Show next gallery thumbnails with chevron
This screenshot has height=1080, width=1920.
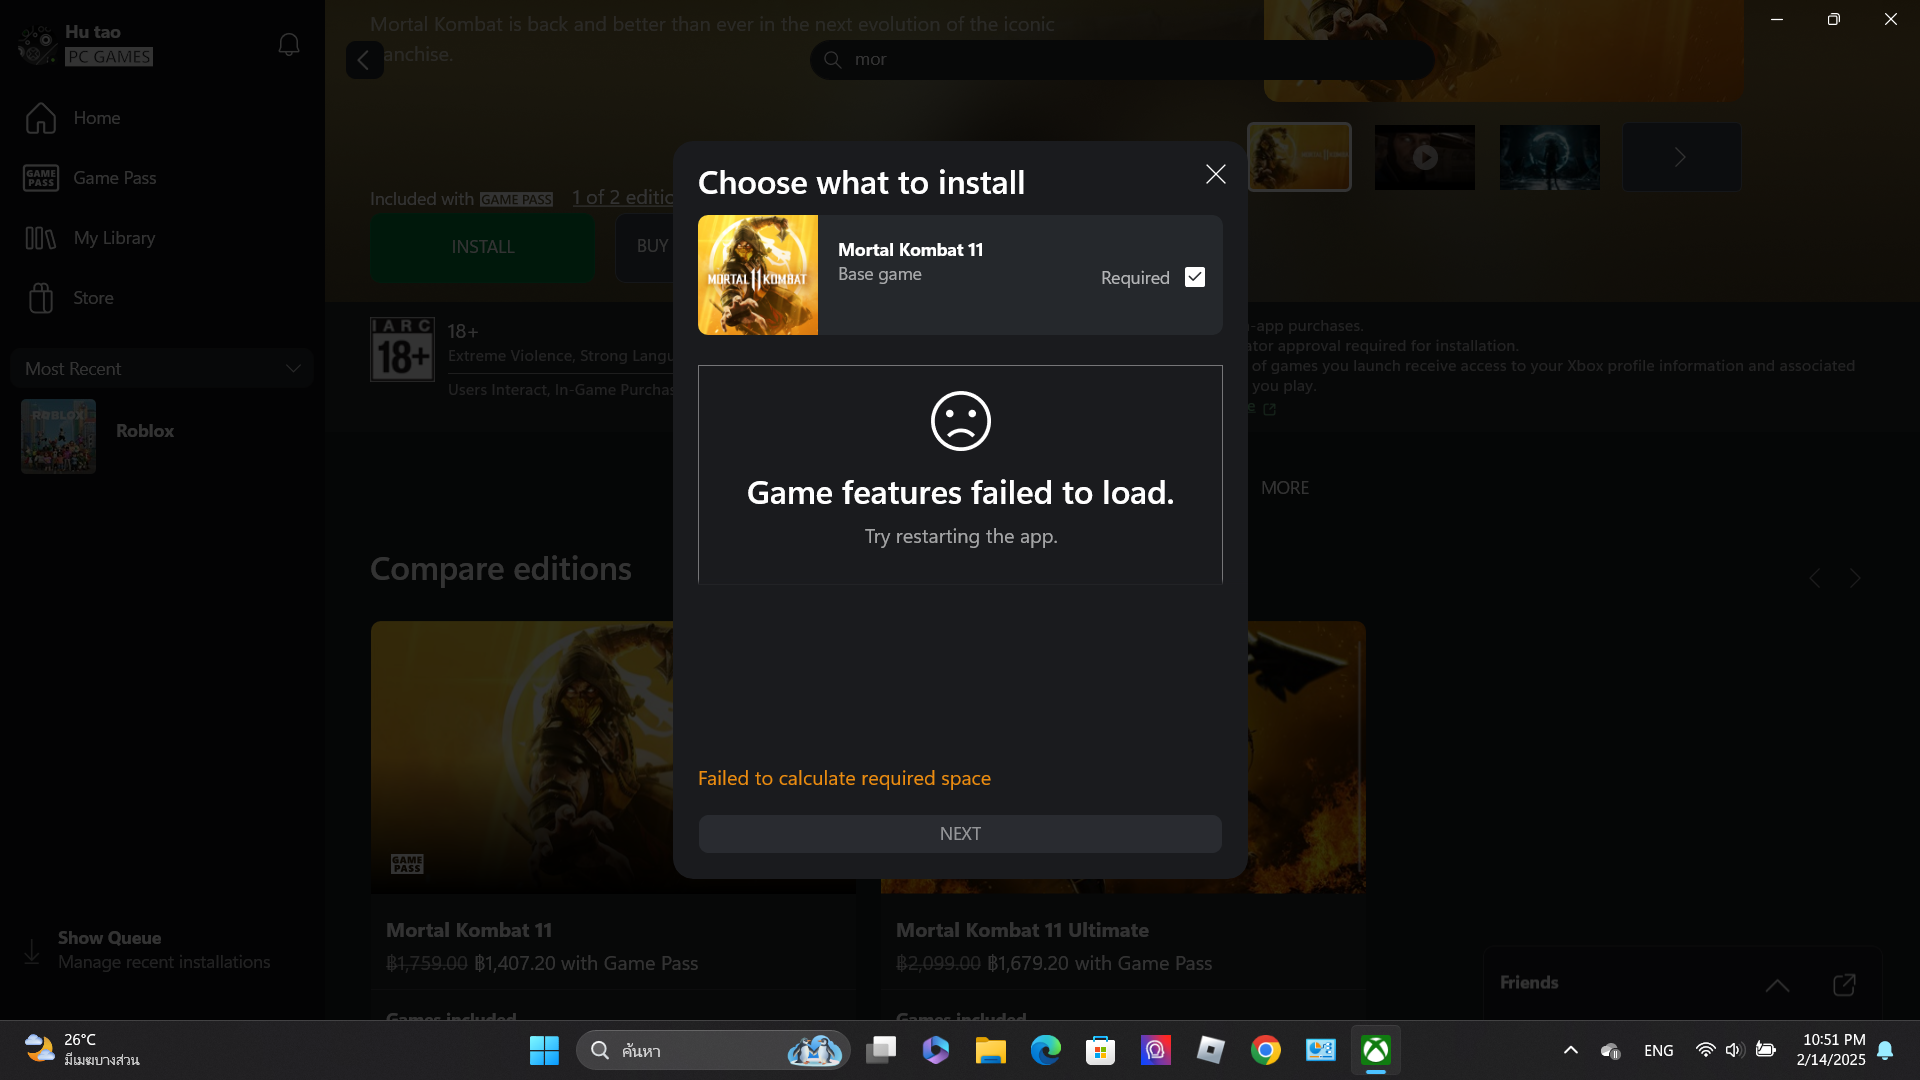1681,157
